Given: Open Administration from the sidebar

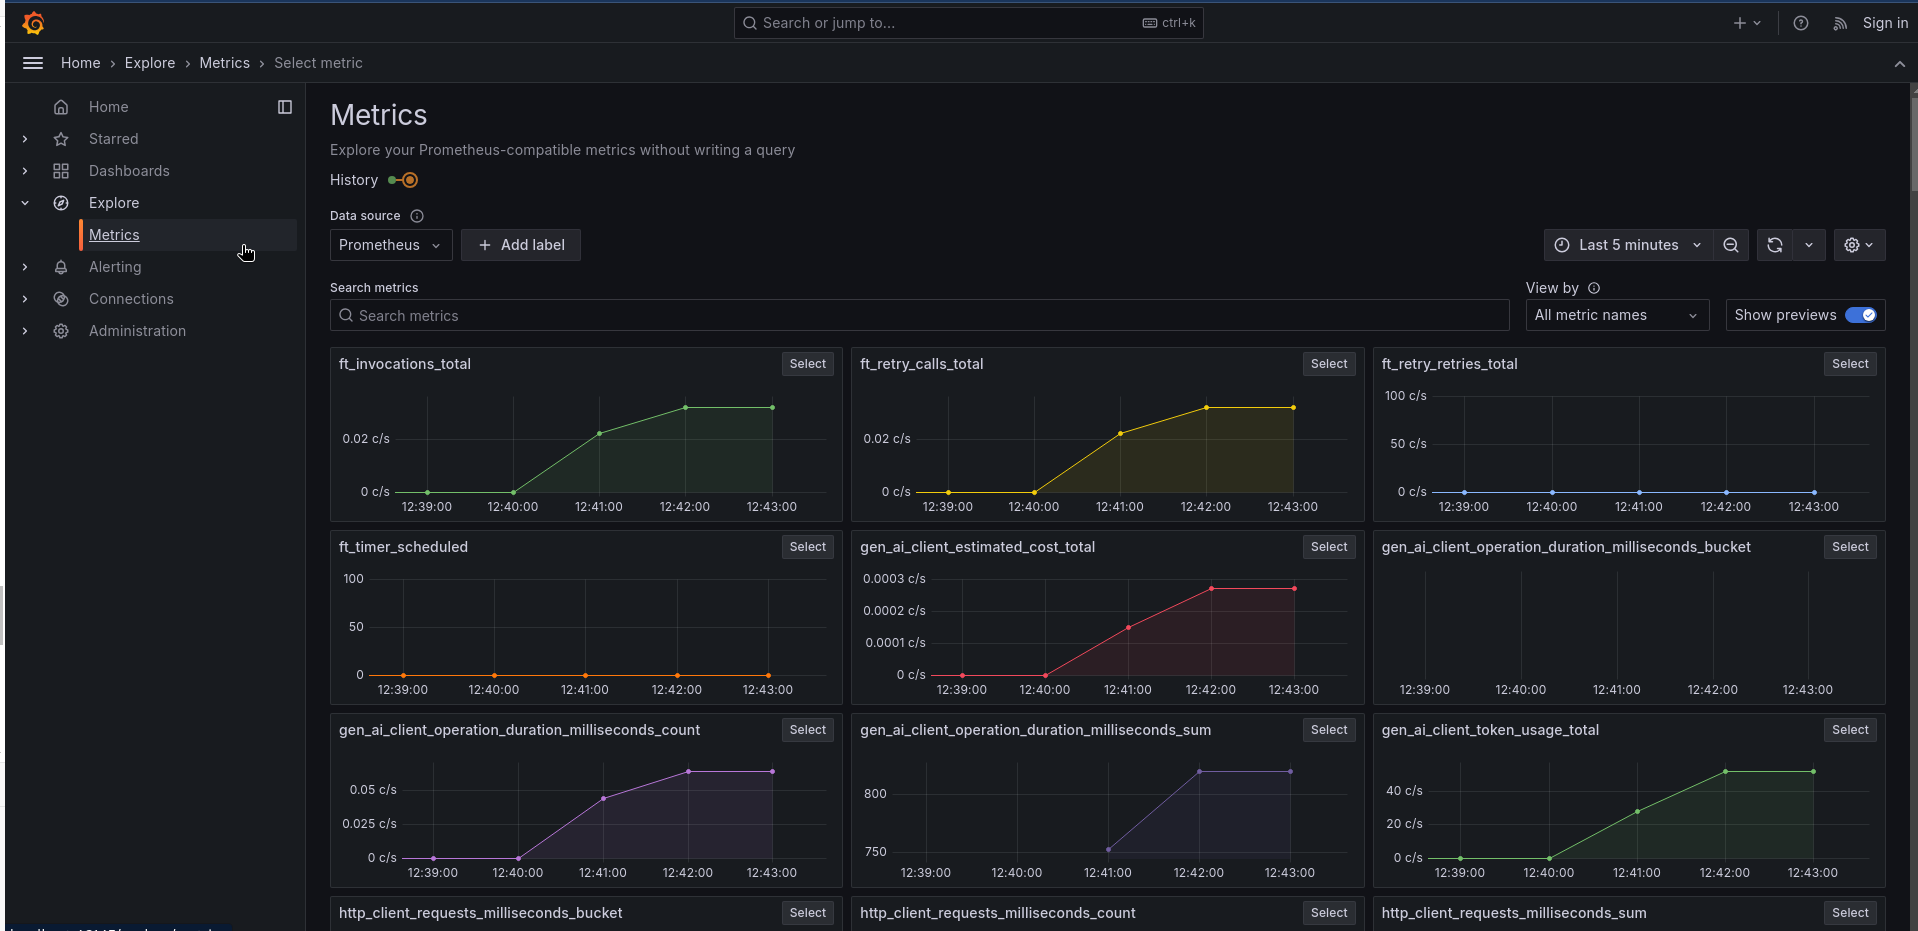Looking at the screenshot, I should click(137, 331).
